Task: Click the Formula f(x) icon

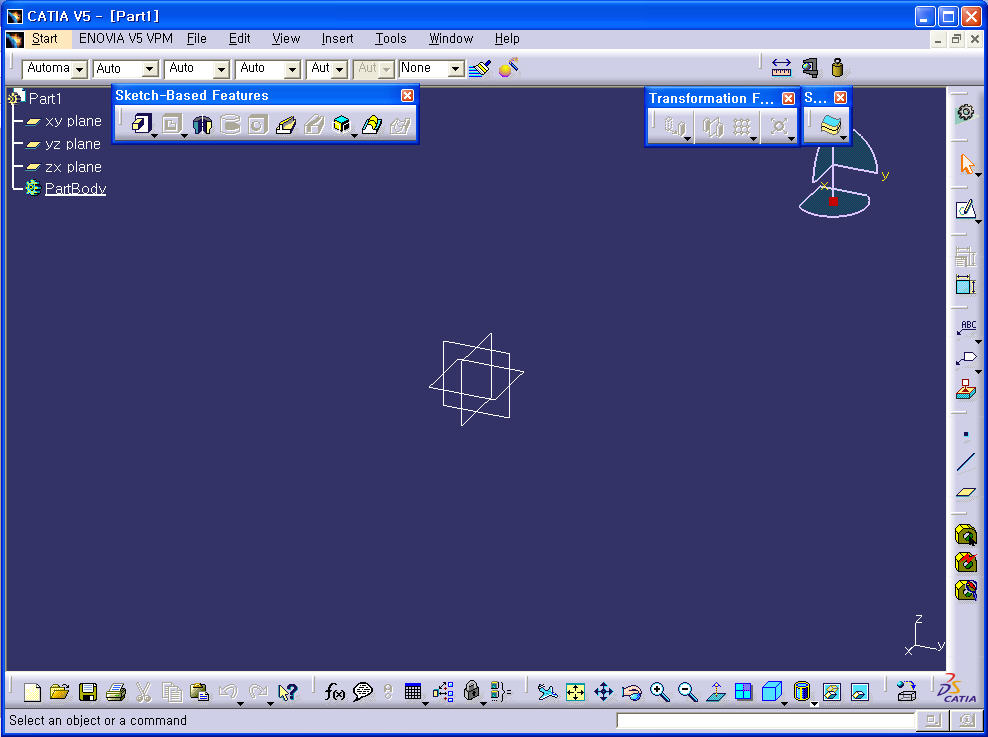Action: (x=335, y=692)
